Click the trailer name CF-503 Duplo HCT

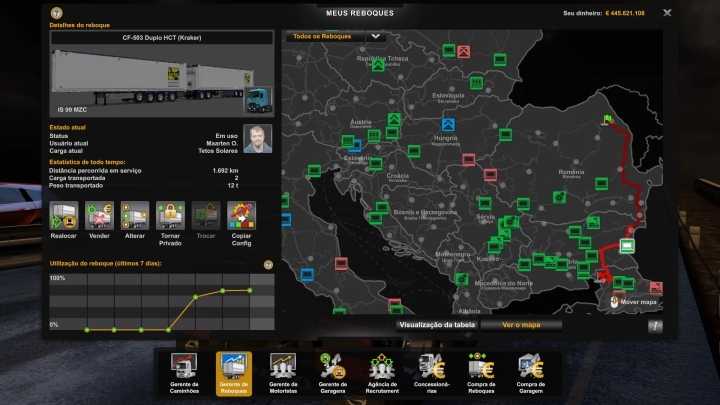[x=162, y=38]
